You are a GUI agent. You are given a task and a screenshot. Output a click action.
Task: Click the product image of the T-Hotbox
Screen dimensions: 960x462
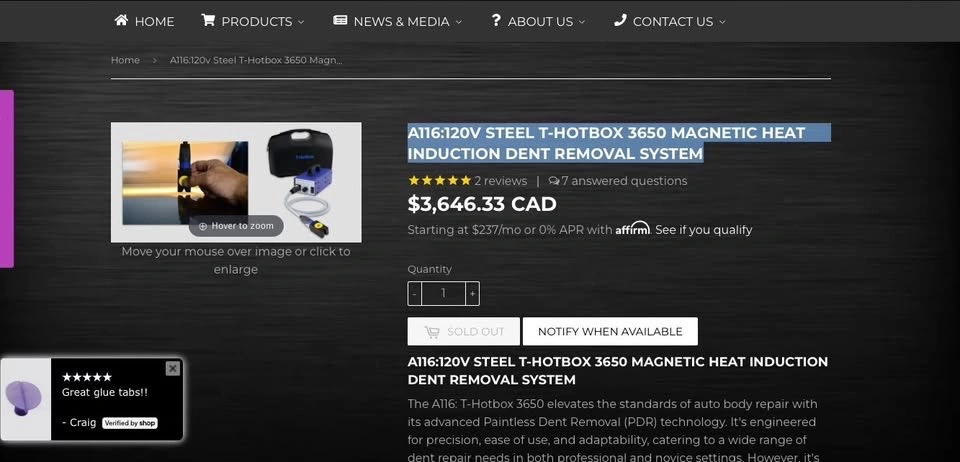coord(236,182)
